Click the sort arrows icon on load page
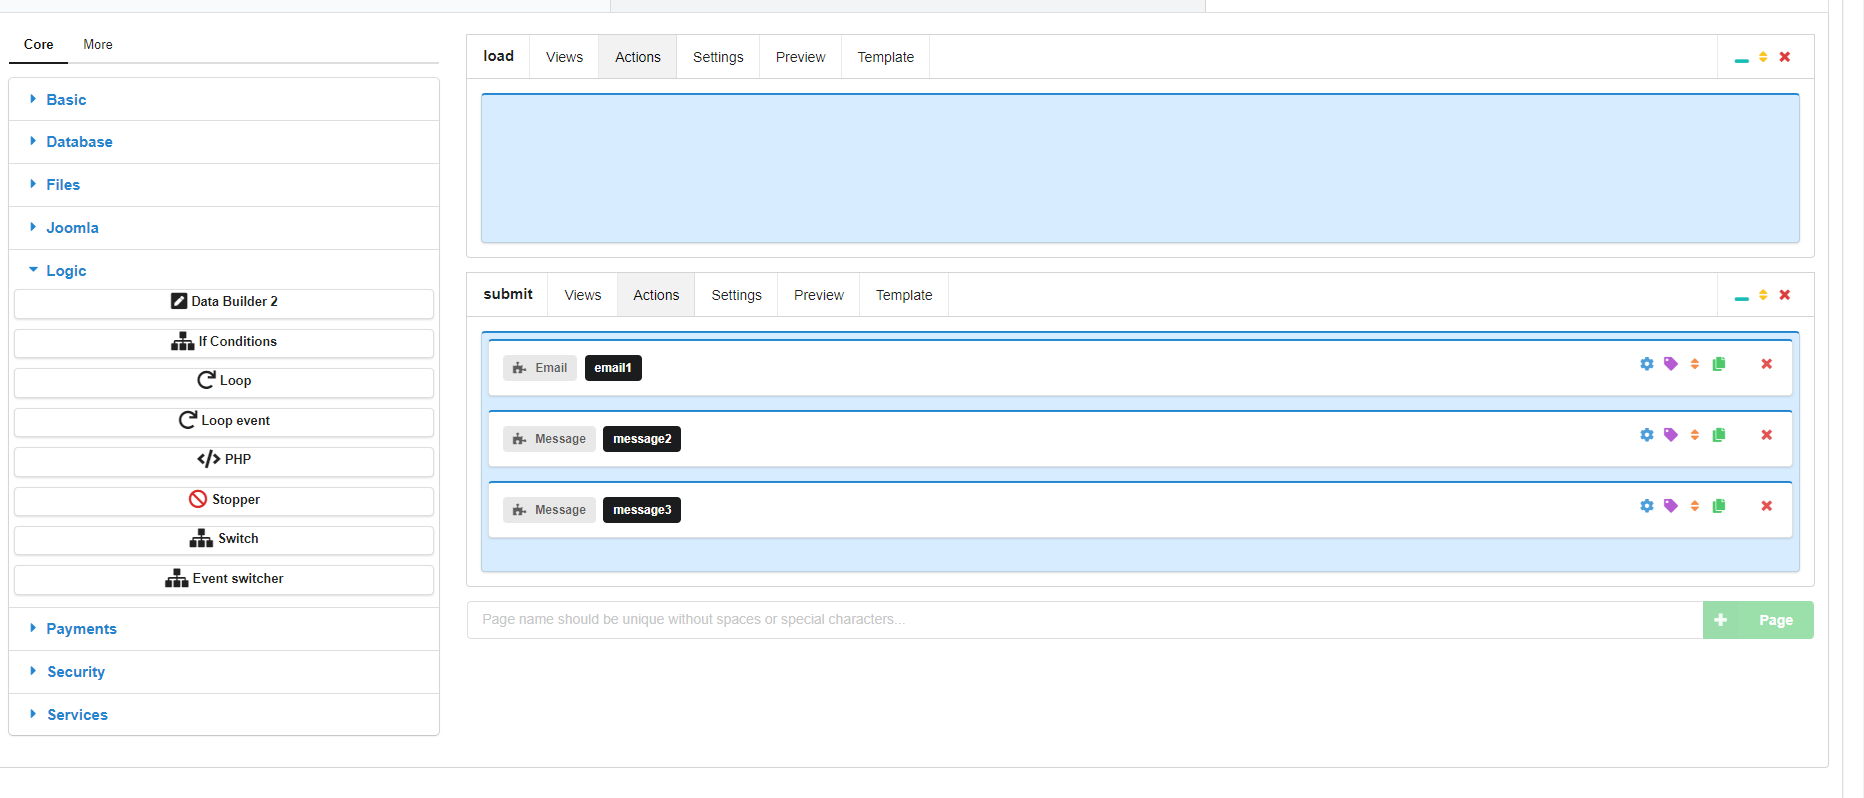Screen dimensions: 1864x798 [1763, 57]
